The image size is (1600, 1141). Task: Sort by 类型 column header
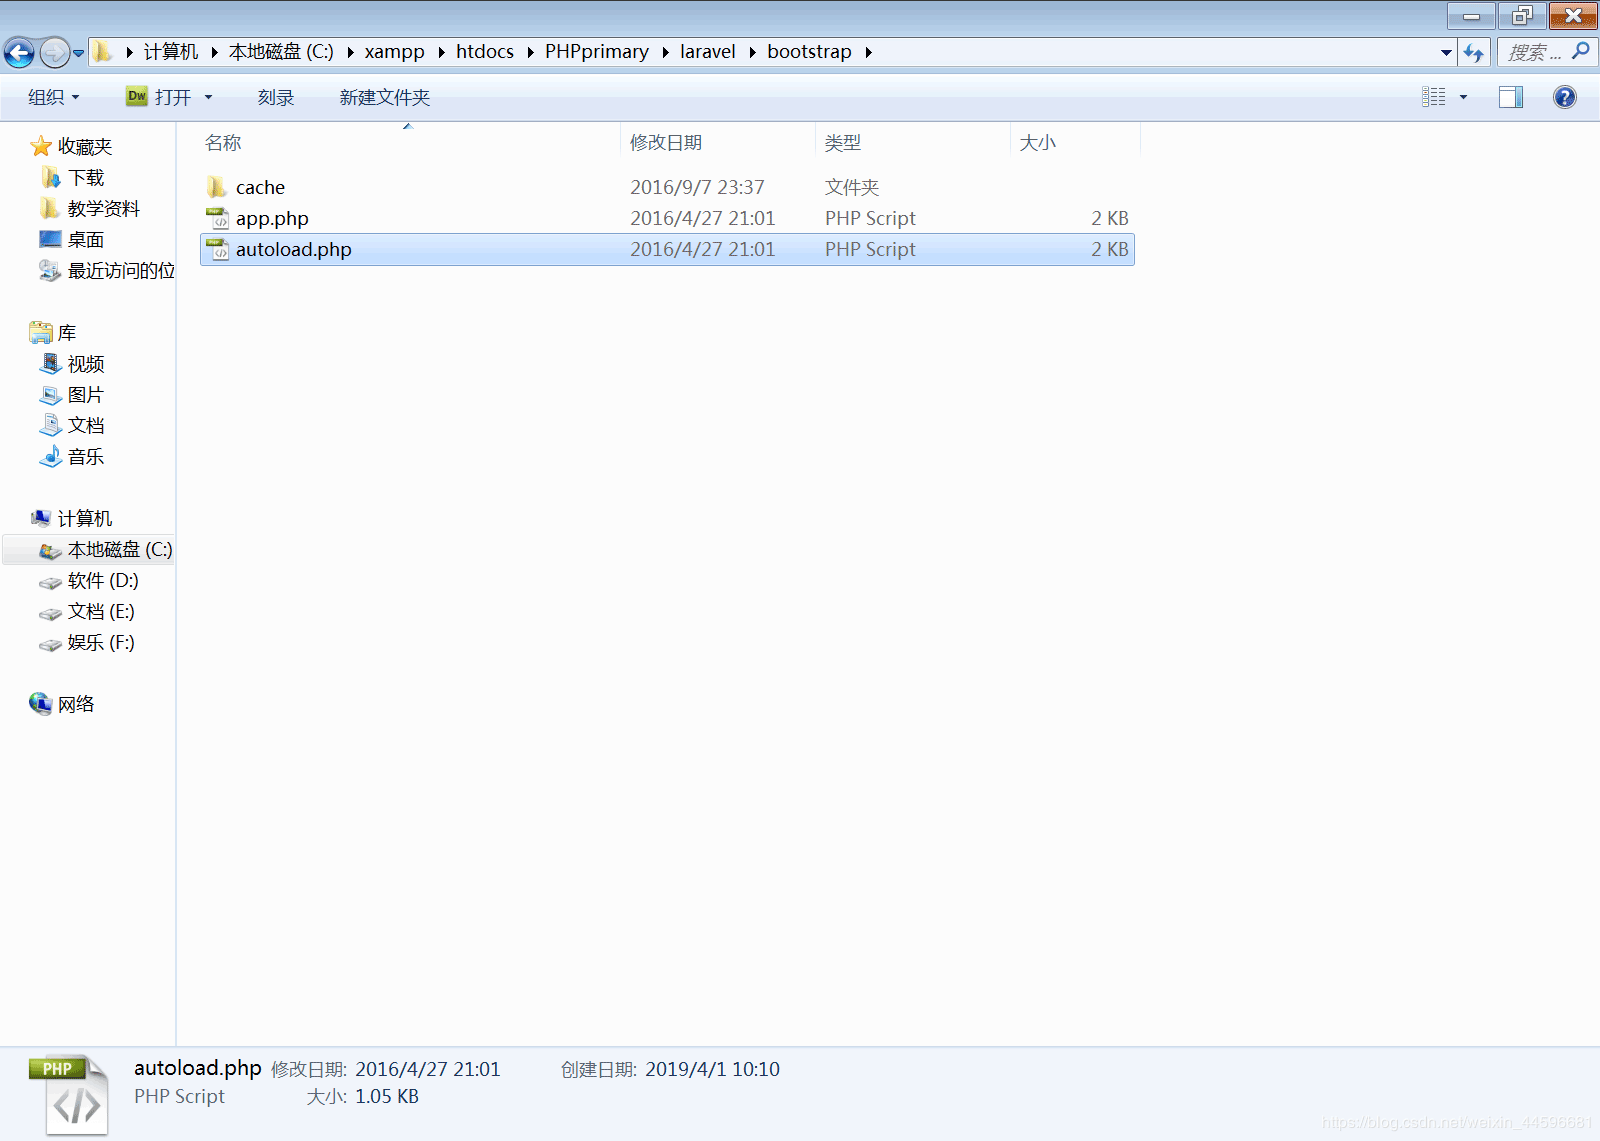[x=843, y=143]
